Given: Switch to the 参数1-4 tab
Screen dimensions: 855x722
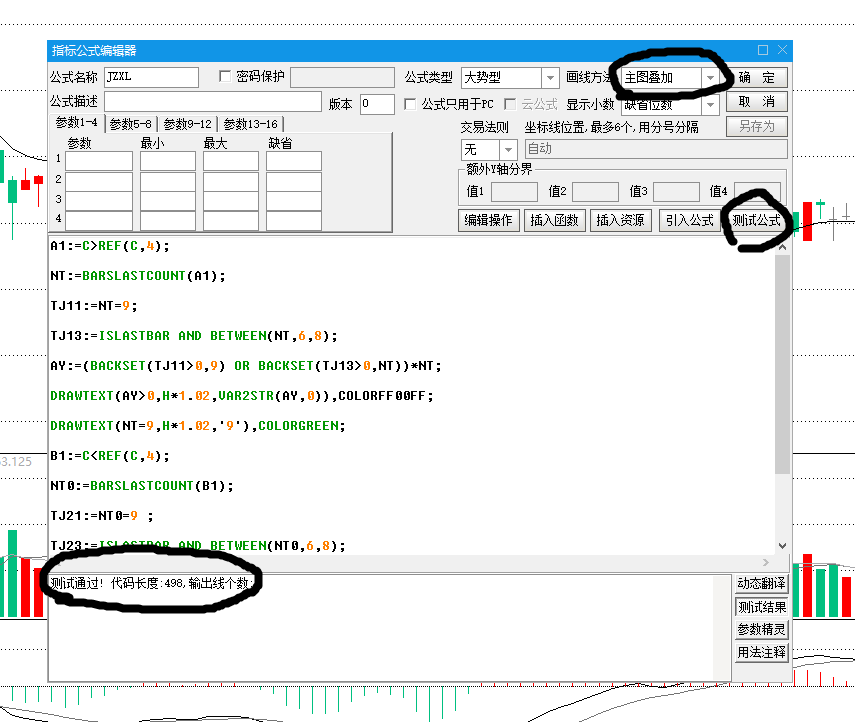Looking at the screenshot, I should pos(76,123).
